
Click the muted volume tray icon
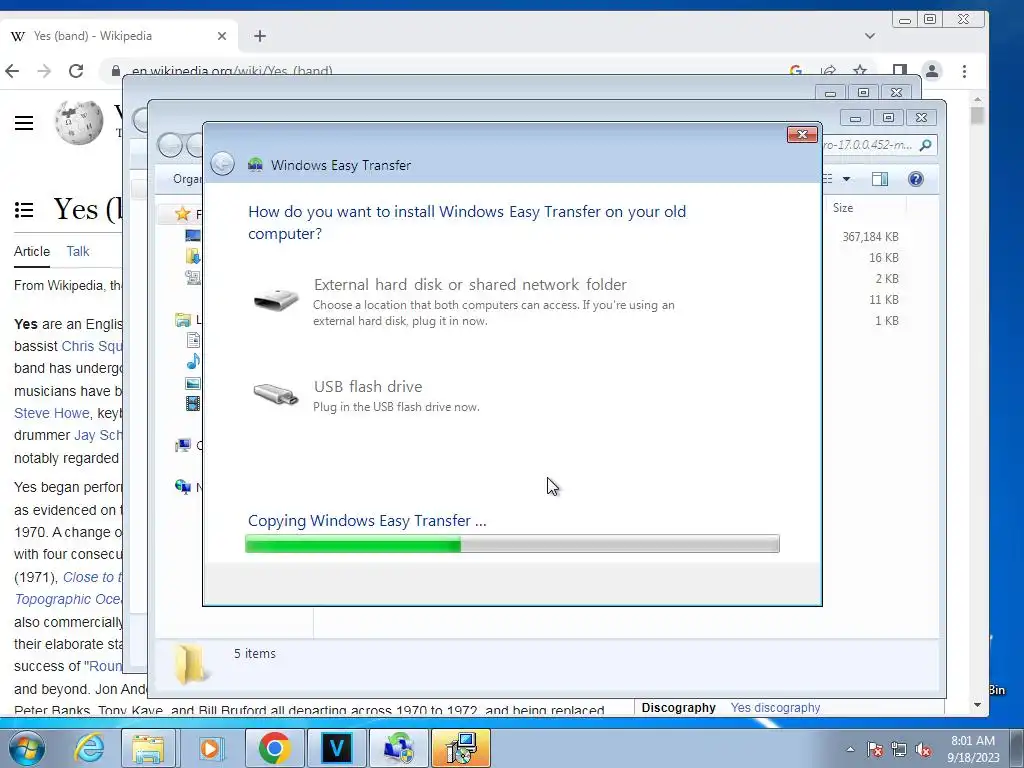point(923,750)
